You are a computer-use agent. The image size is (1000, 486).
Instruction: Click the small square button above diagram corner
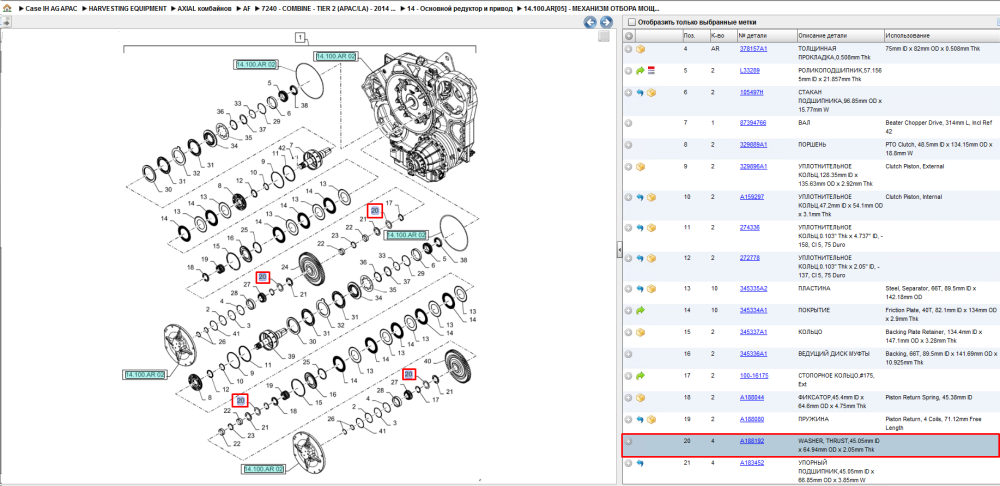[x=603, y=37]
